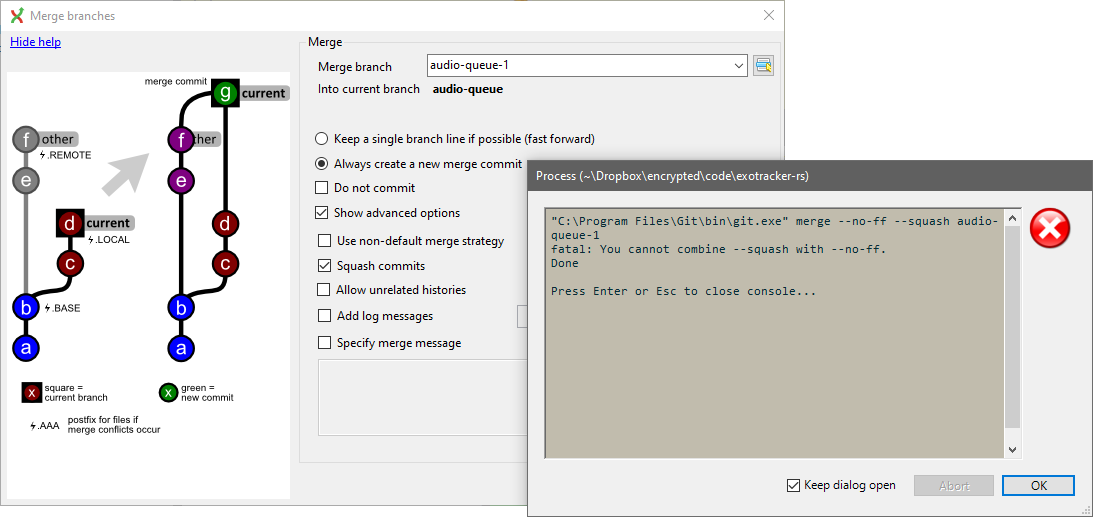Click the browse branch icon beside Merge branch
Screen dimensions: 1093x517
763,66
